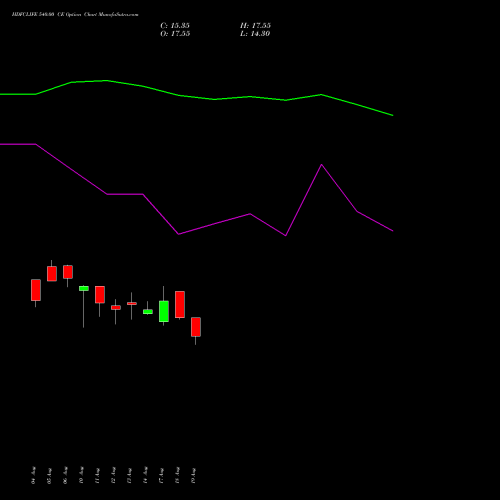Click the 12 Aug date label
The width and height of the screenshot is (500, 500).
pos(113,475)
